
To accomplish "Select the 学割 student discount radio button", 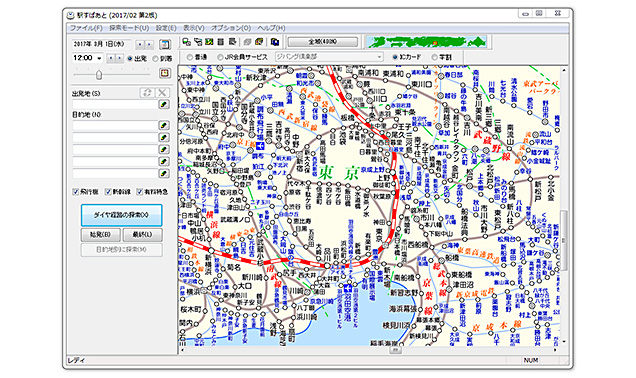I will 434,57.
